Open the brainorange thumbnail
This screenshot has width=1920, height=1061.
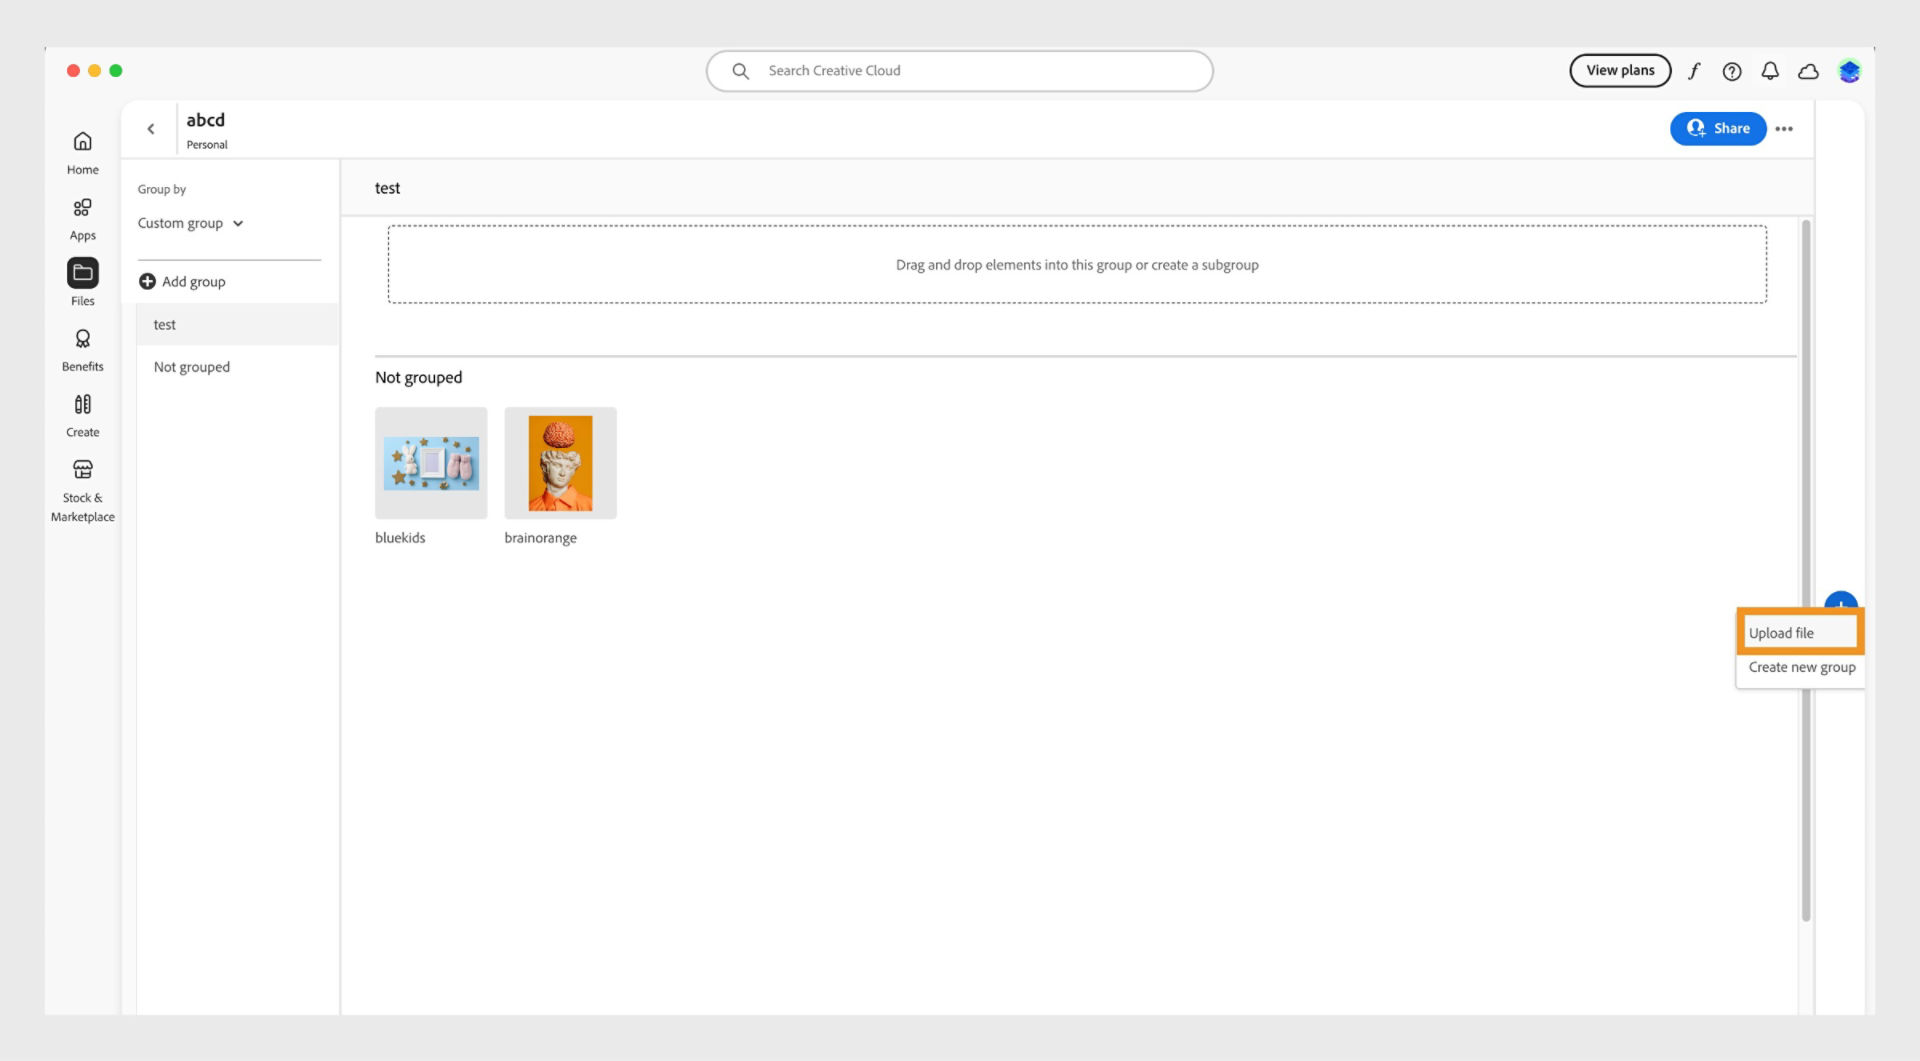(x=560, y=462)
